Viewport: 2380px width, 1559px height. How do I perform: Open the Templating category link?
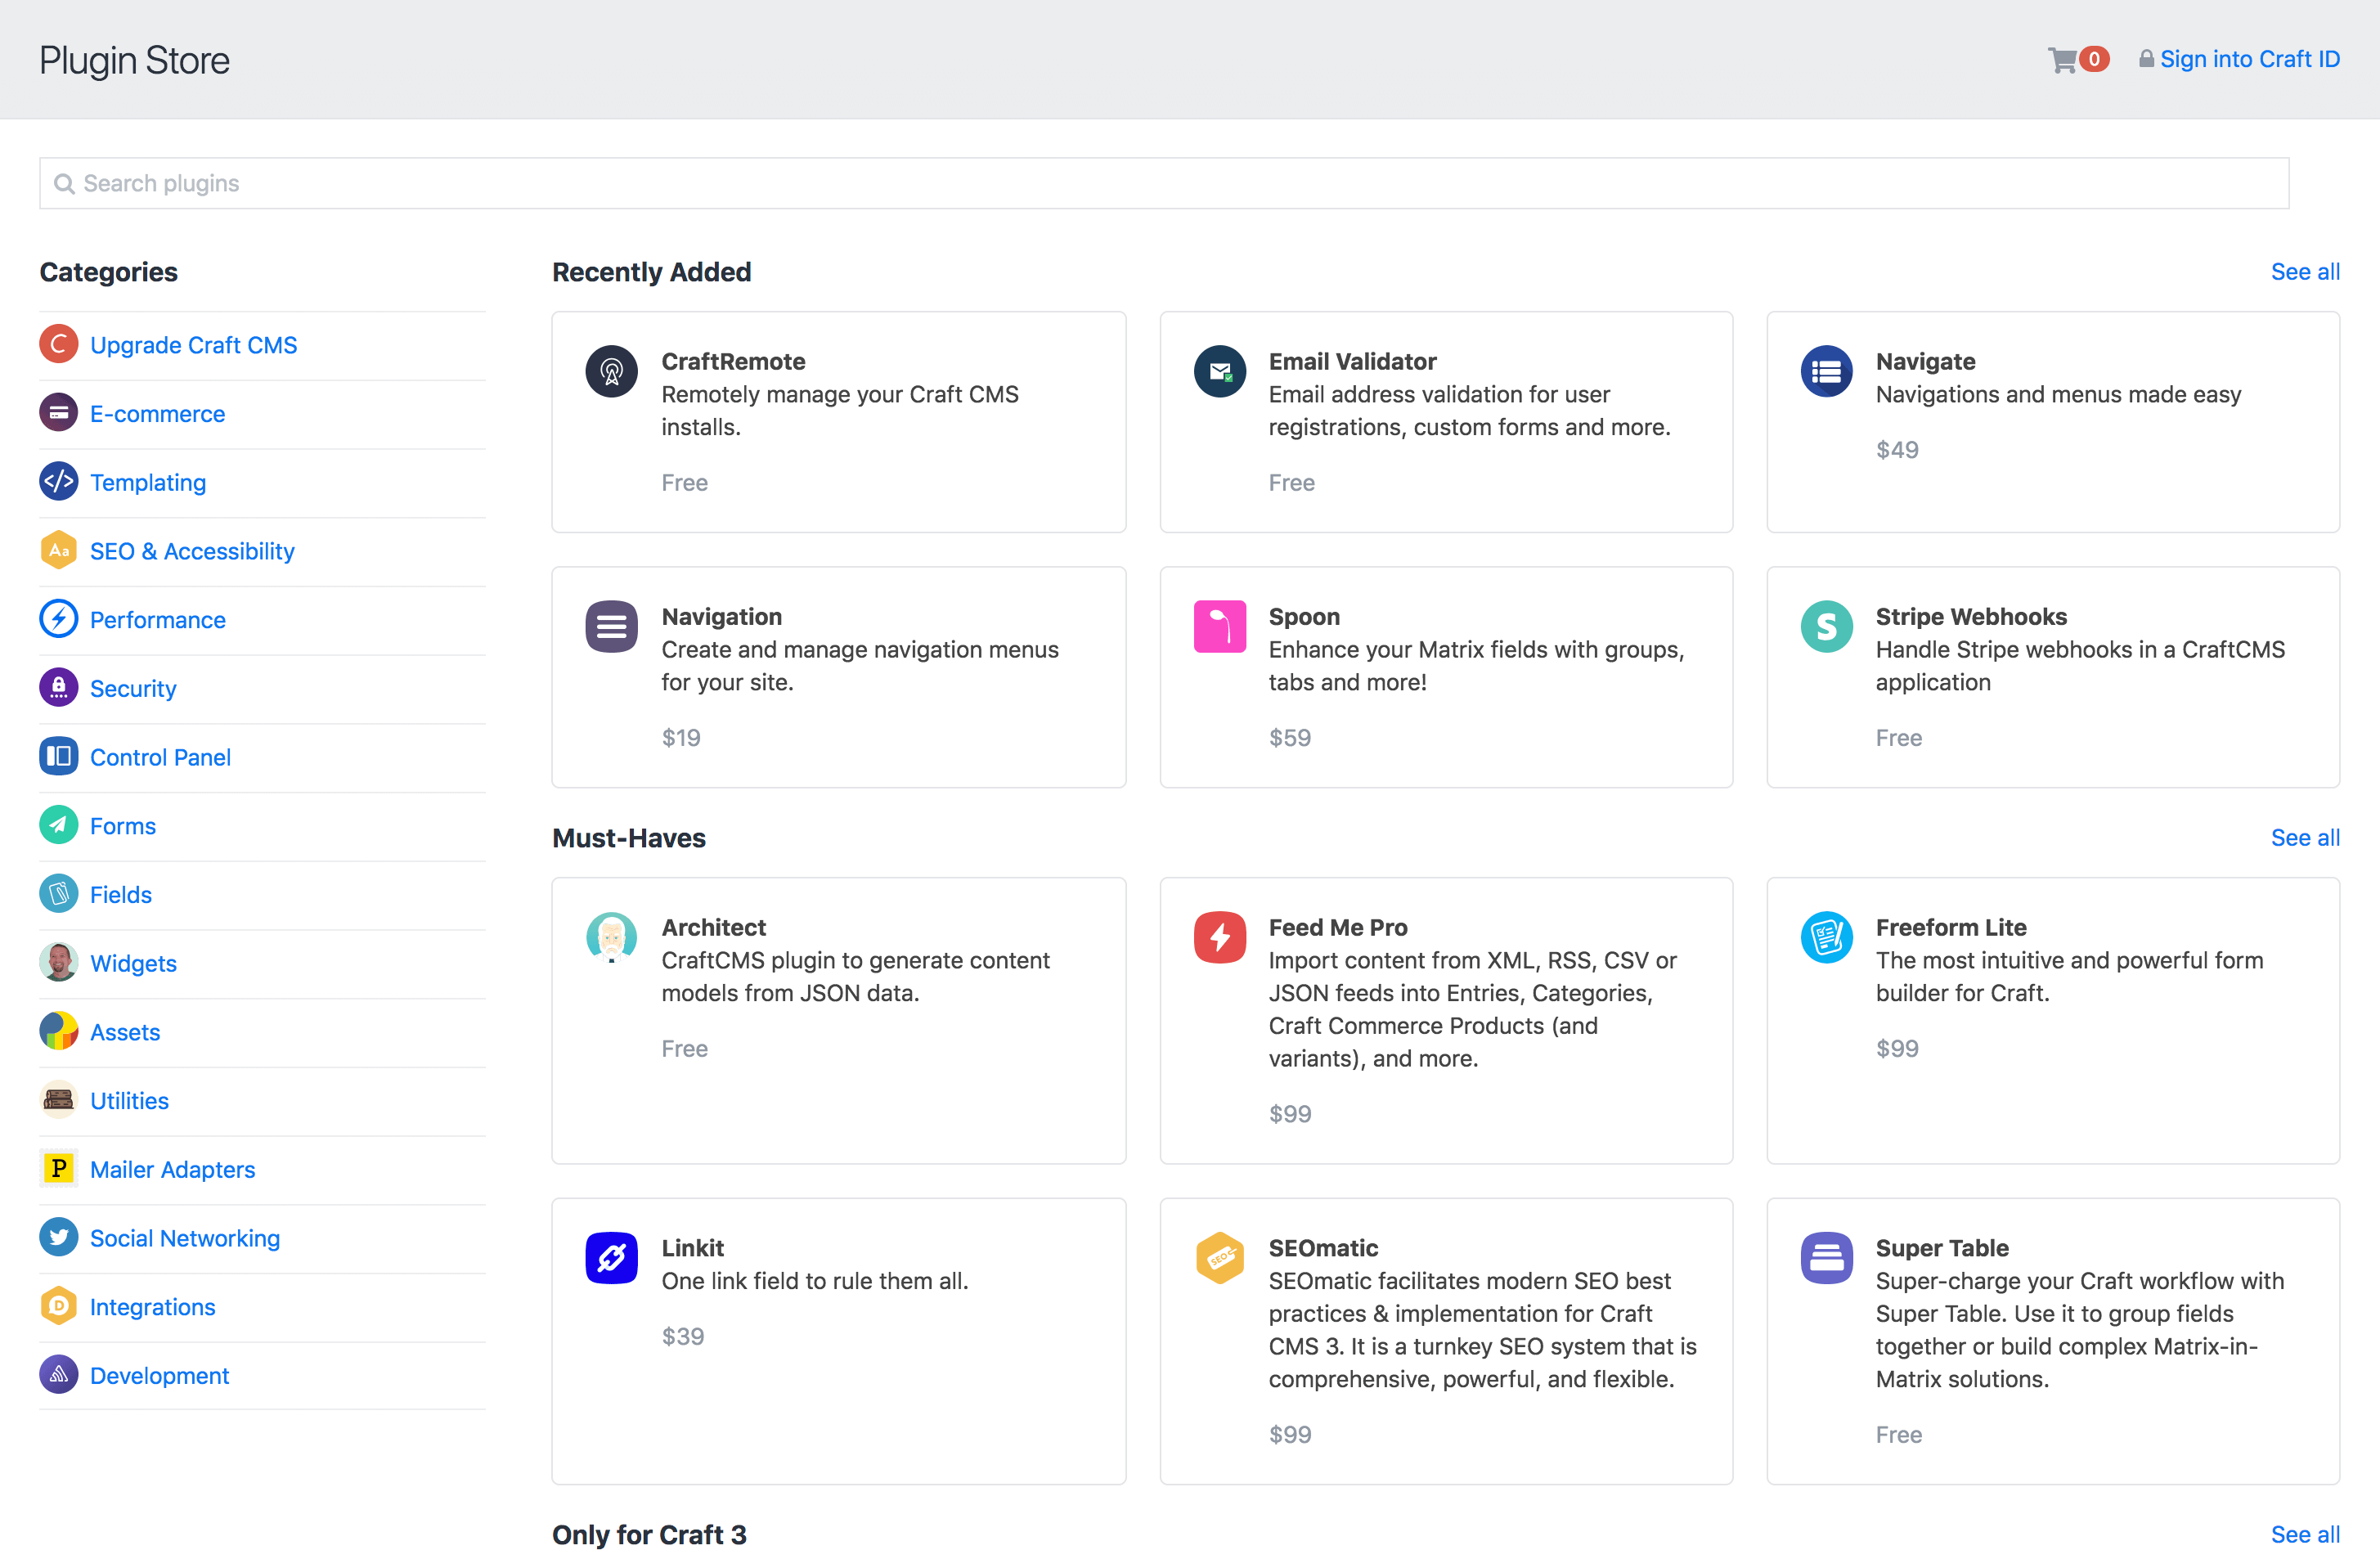pos(148,483)
